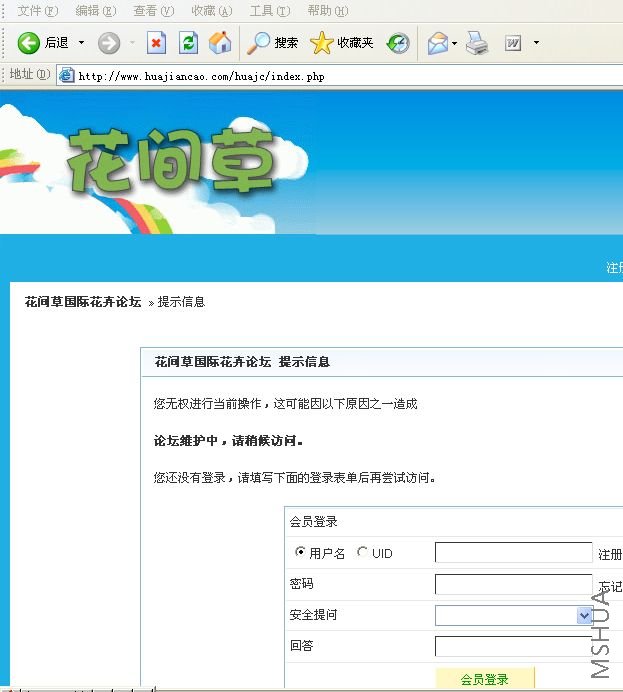This screenshot has height=692, width=623.
Task: Open the 帮助(H) menu
Action: 328,11
